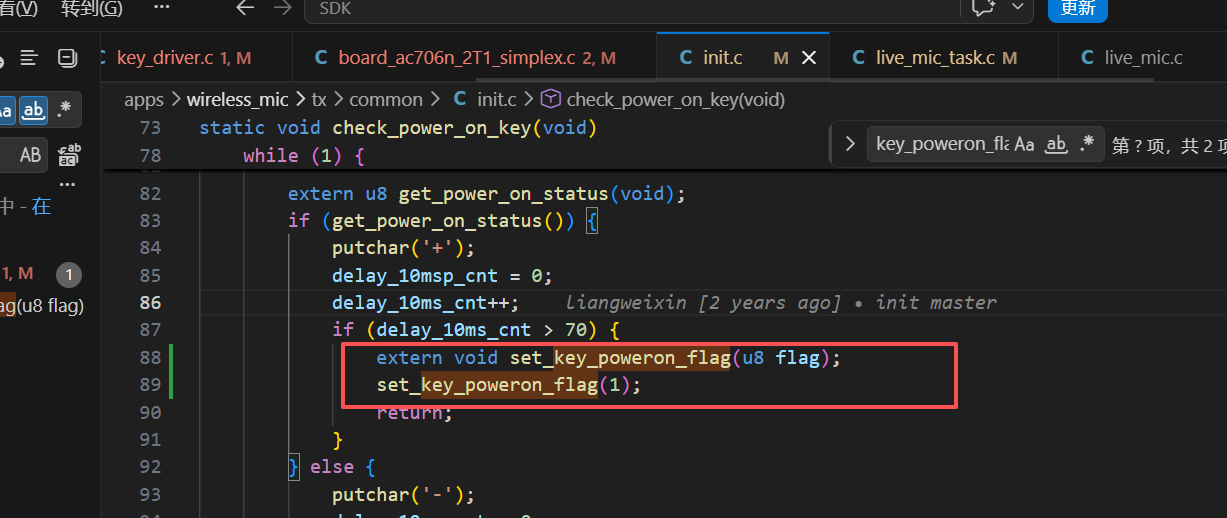Open the 转到(G) menu
This screenshot has height=518, width=1227.
(x=91, y=8)
